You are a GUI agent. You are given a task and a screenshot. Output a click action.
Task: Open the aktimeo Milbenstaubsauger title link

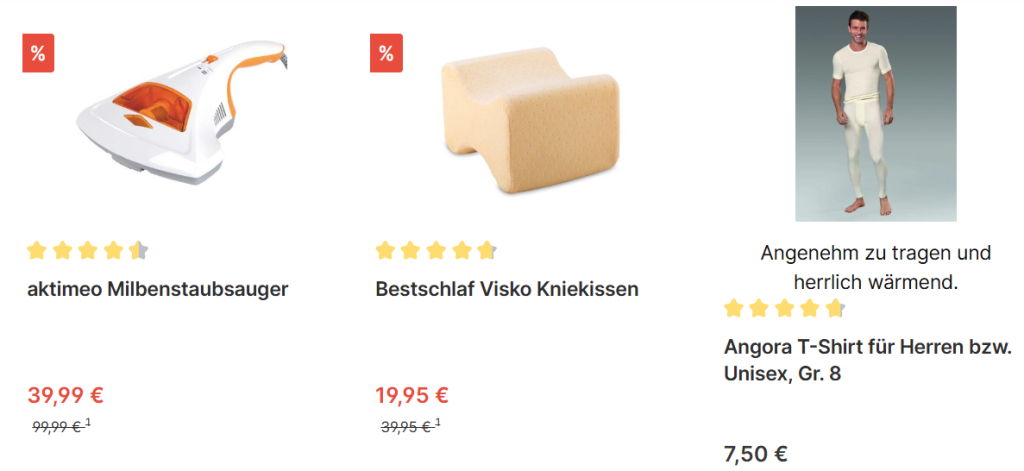click(158, 290)
